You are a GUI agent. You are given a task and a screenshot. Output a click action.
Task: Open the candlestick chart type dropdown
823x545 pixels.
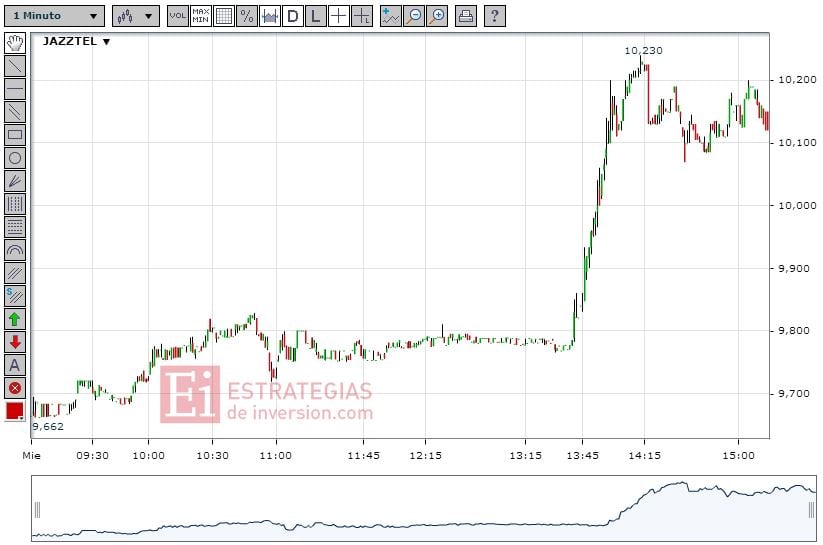(x=135, y=16)
